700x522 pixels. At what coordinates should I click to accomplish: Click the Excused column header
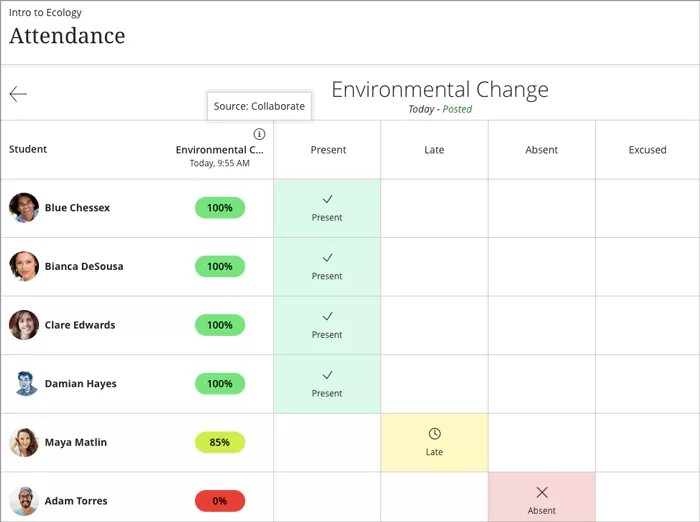[647, 150]
